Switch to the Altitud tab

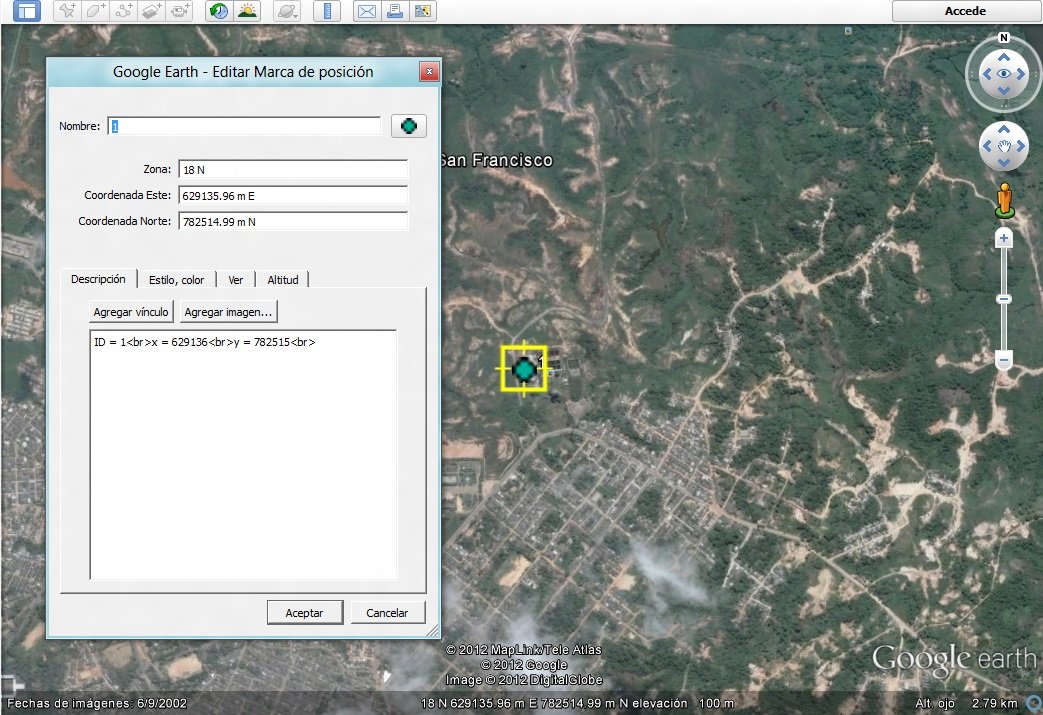tap(283, 280)
